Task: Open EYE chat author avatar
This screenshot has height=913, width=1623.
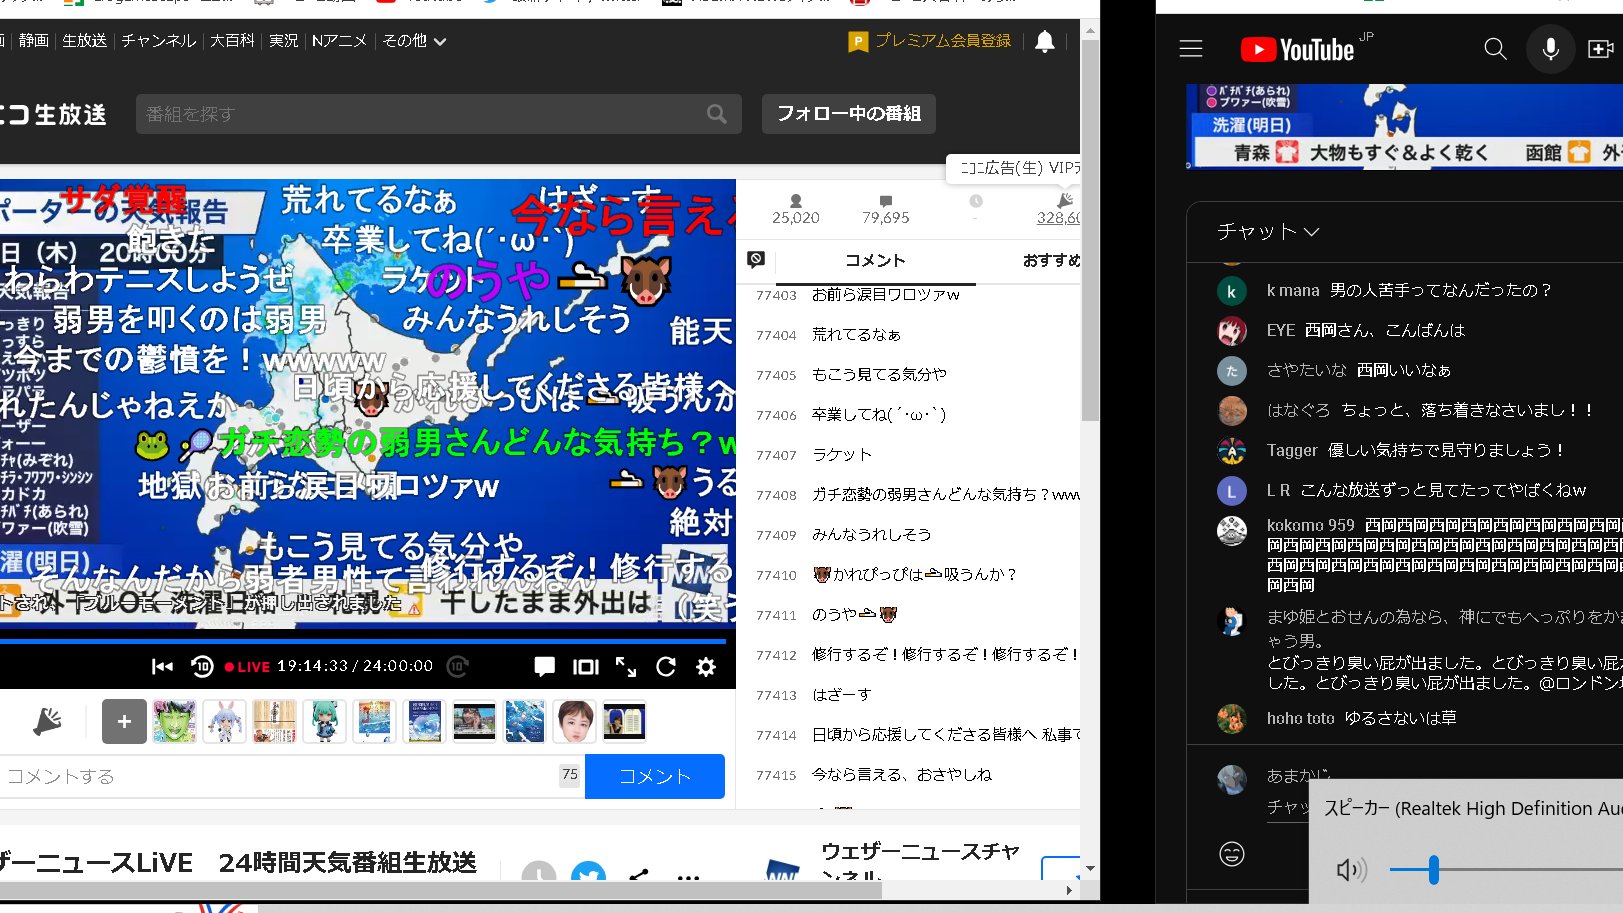Action: [1231, 331]
